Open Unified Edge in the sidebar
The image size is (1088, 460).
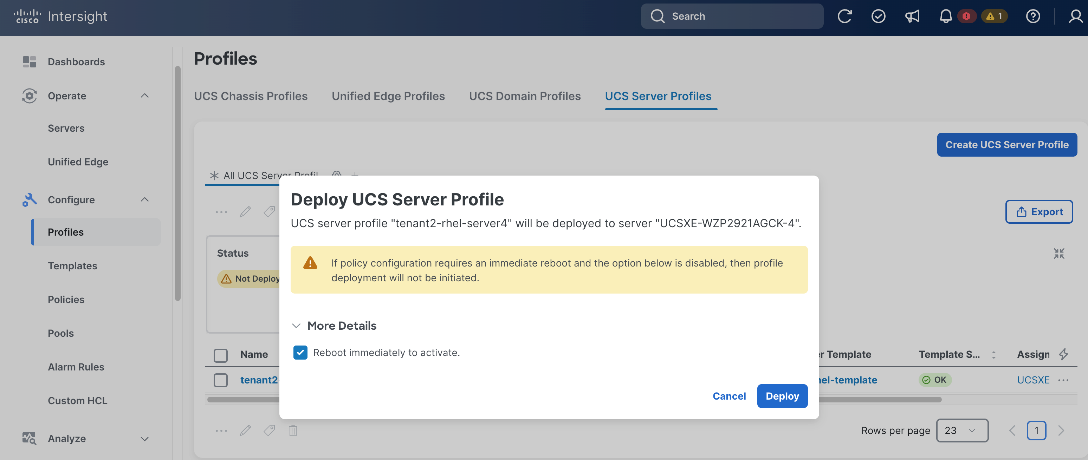(78, 162)
